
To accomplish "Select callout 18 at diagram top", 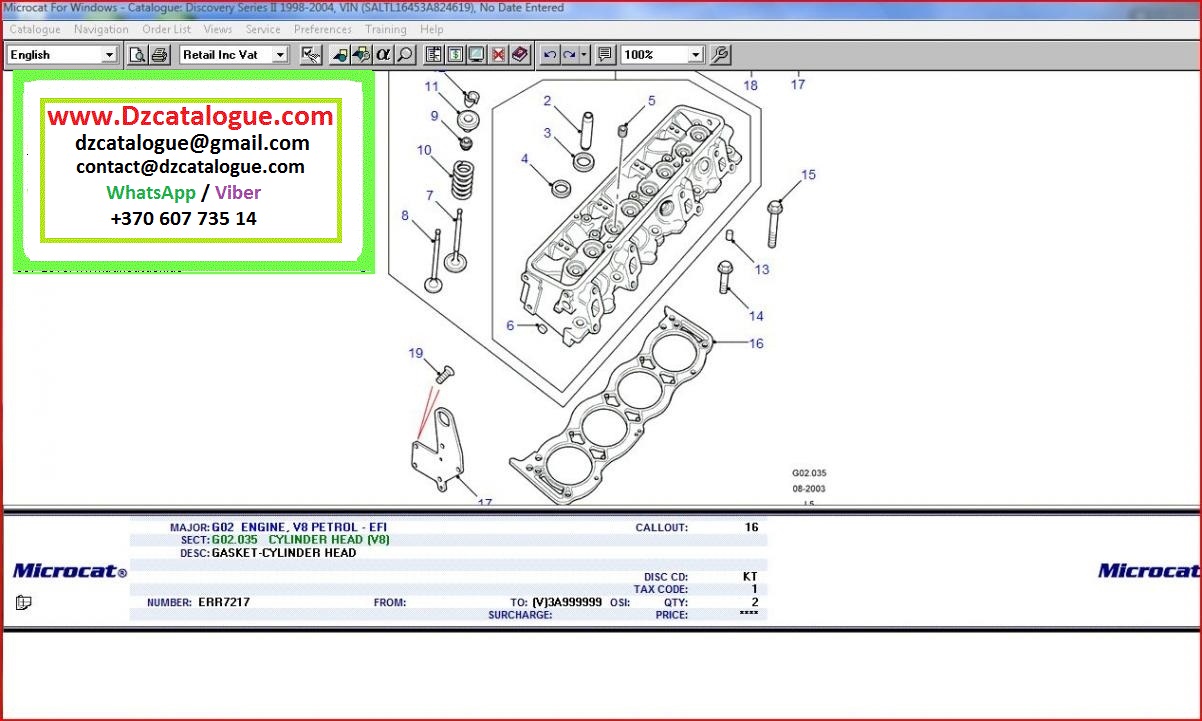I will [x=750, y=85].
